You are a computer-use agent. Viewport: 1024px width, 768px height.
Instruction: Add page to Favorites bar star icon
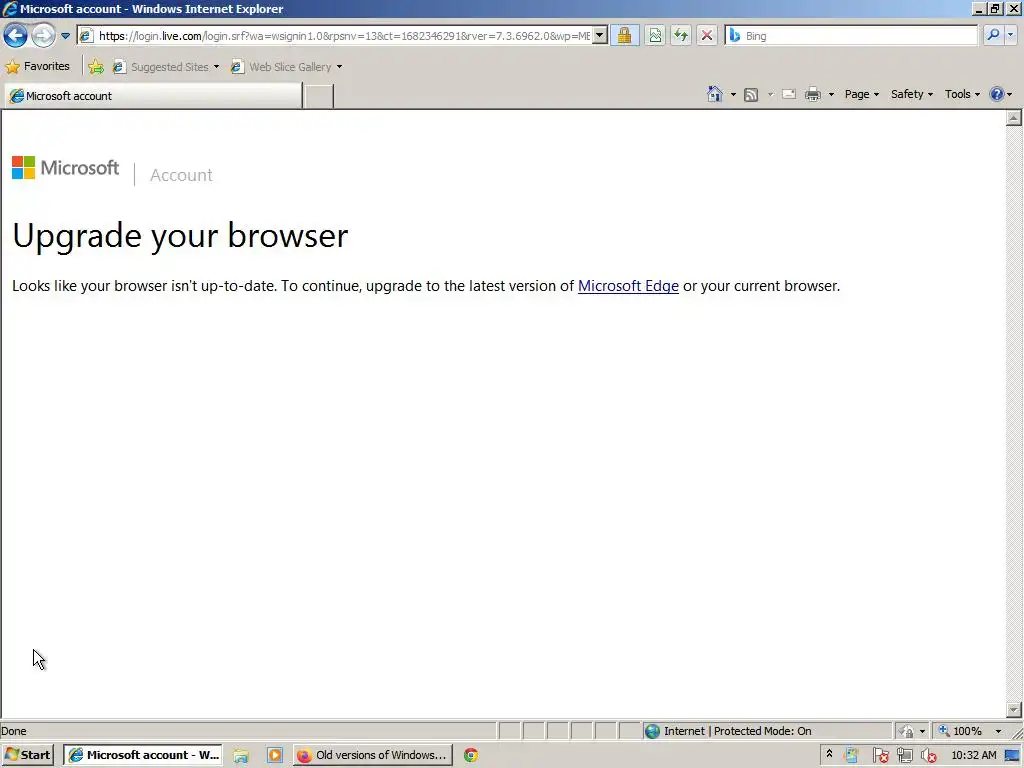[96, 67]
